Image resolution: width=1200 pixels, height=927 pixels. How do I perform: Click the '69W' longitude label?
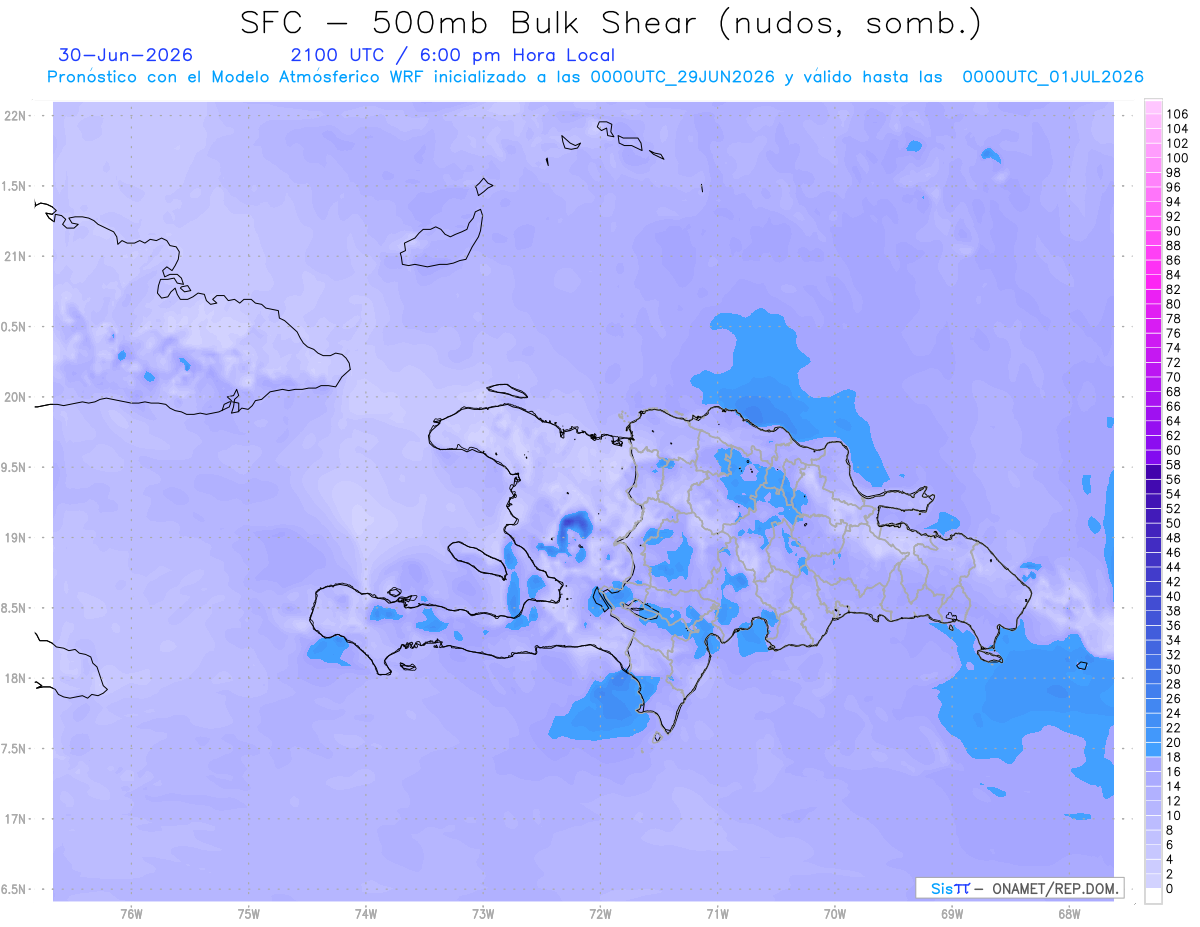tap(952, 913)
